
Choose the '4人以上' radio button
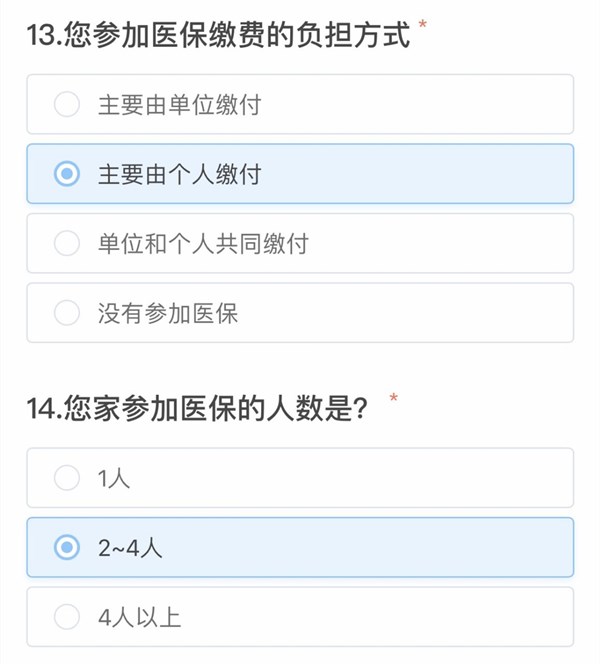point(67,617)
